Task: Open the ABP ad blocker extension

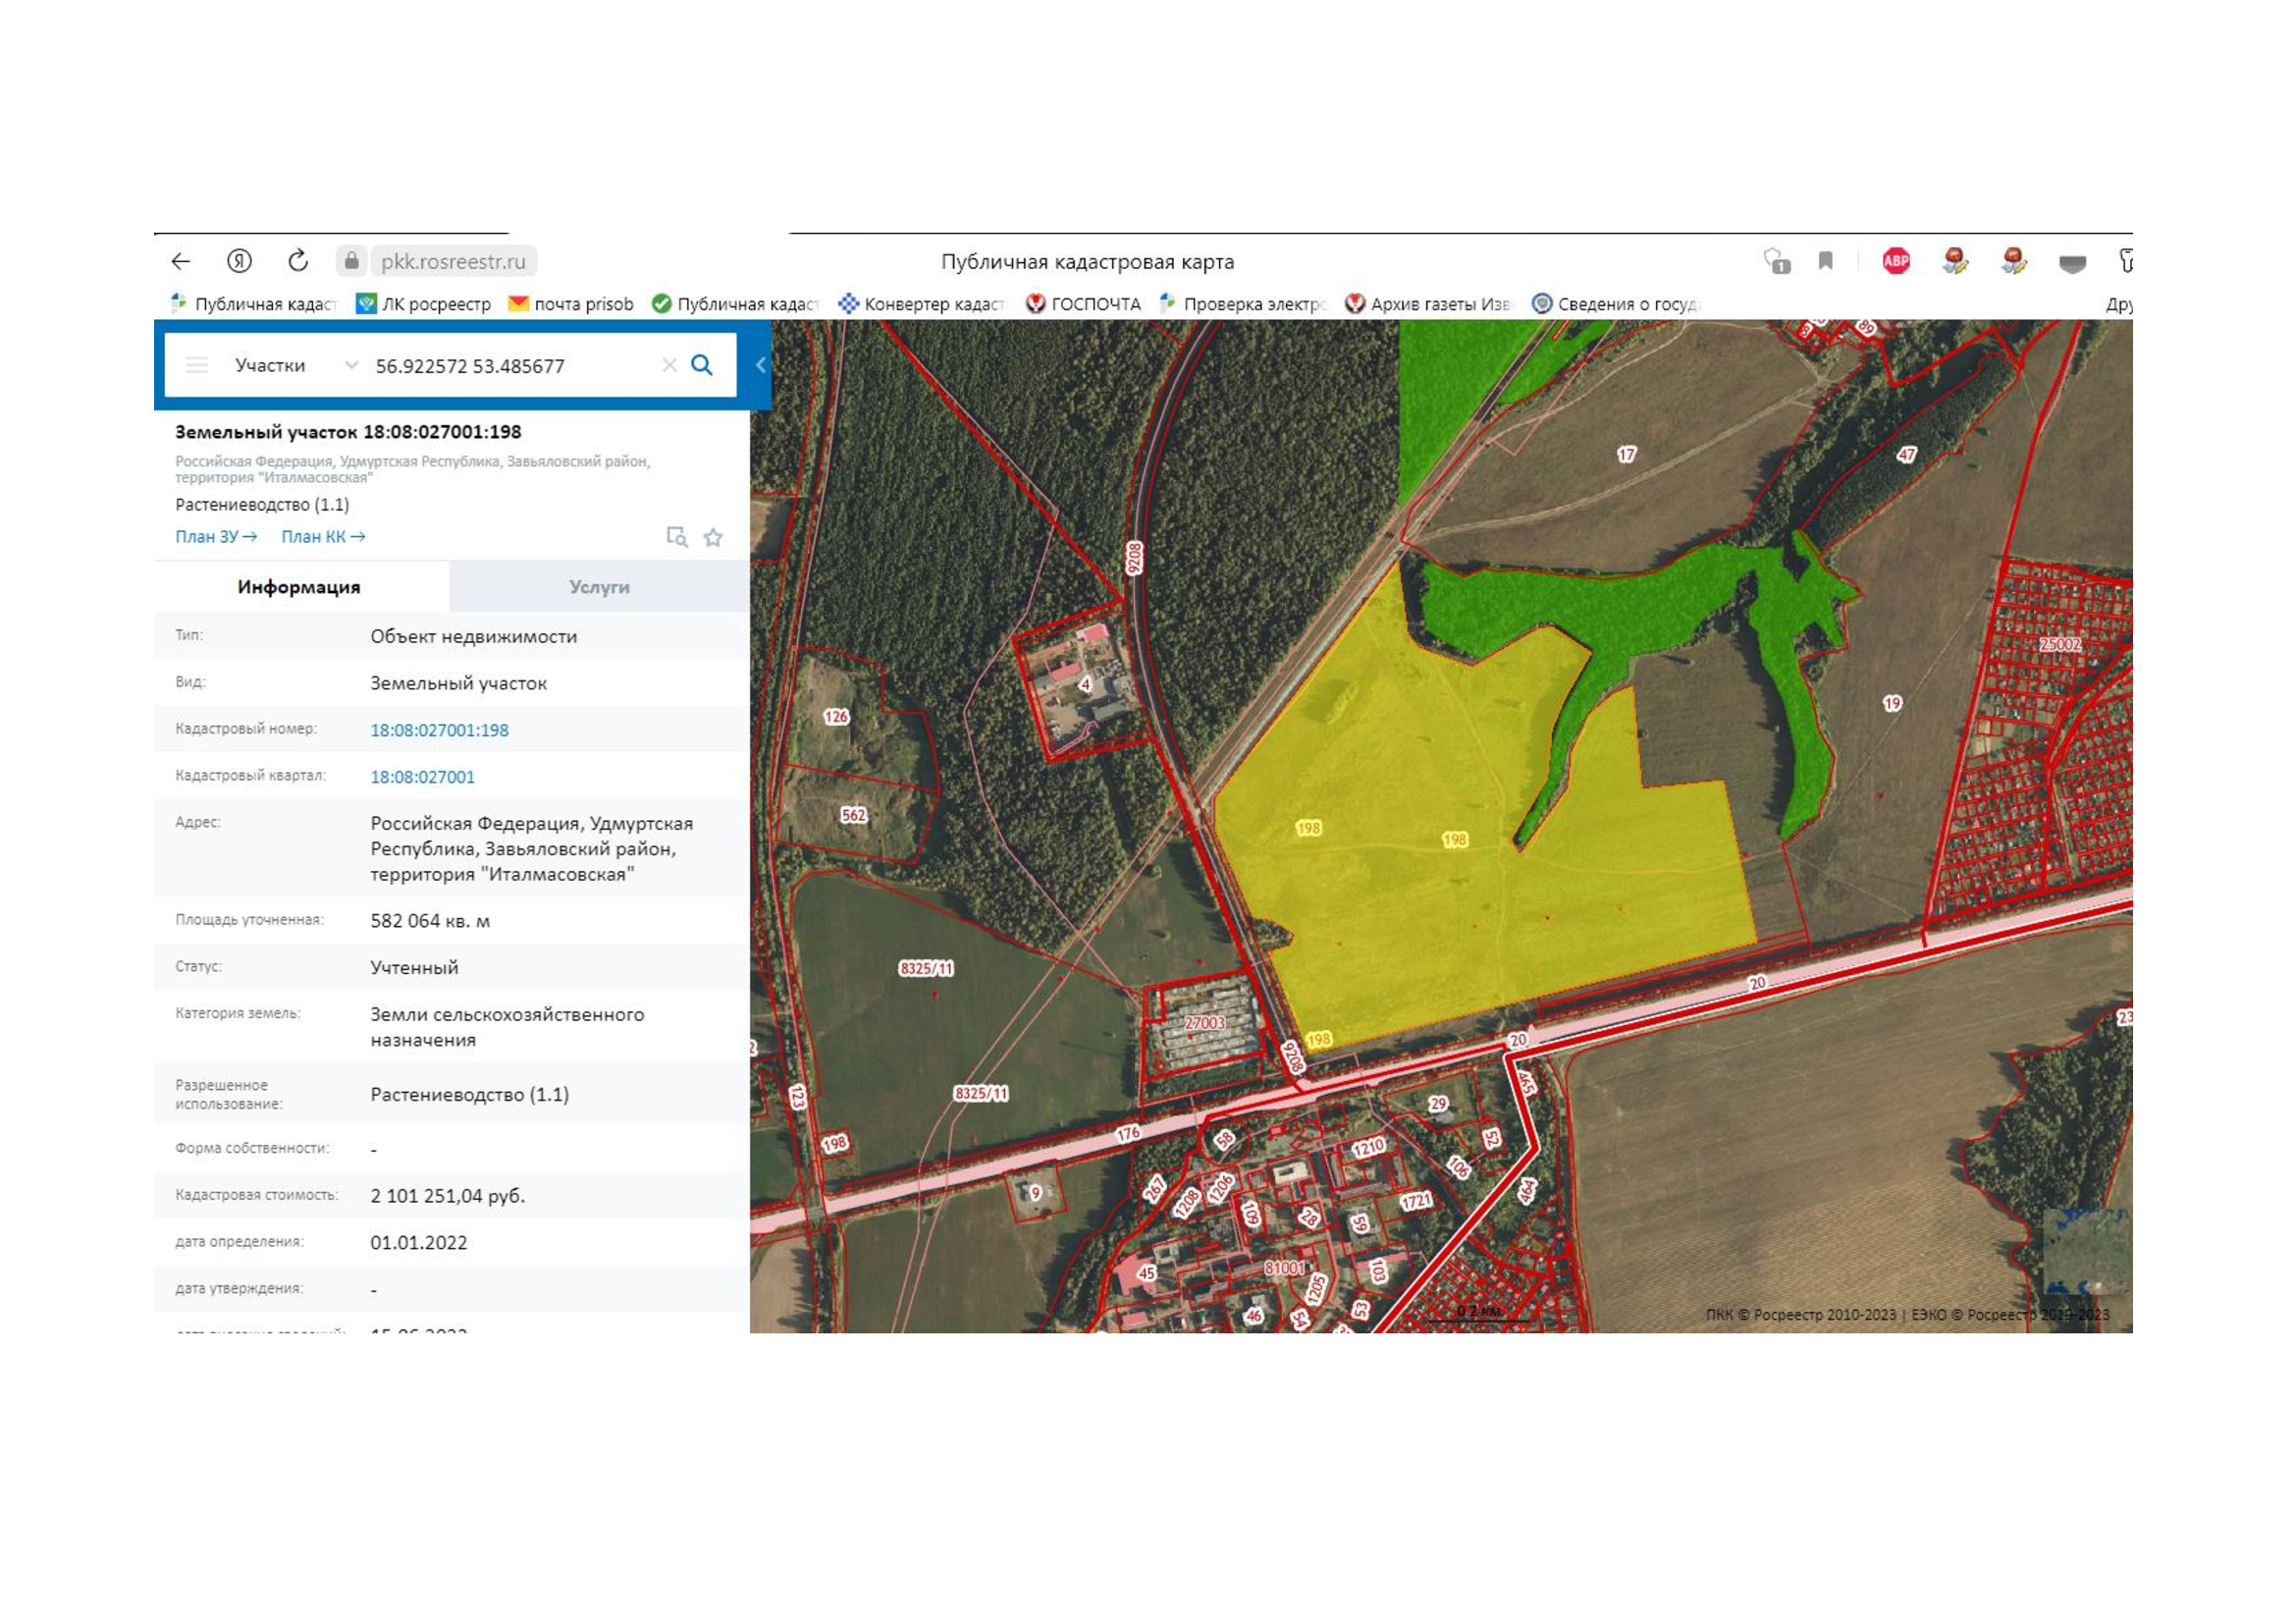Action: 1895,261
